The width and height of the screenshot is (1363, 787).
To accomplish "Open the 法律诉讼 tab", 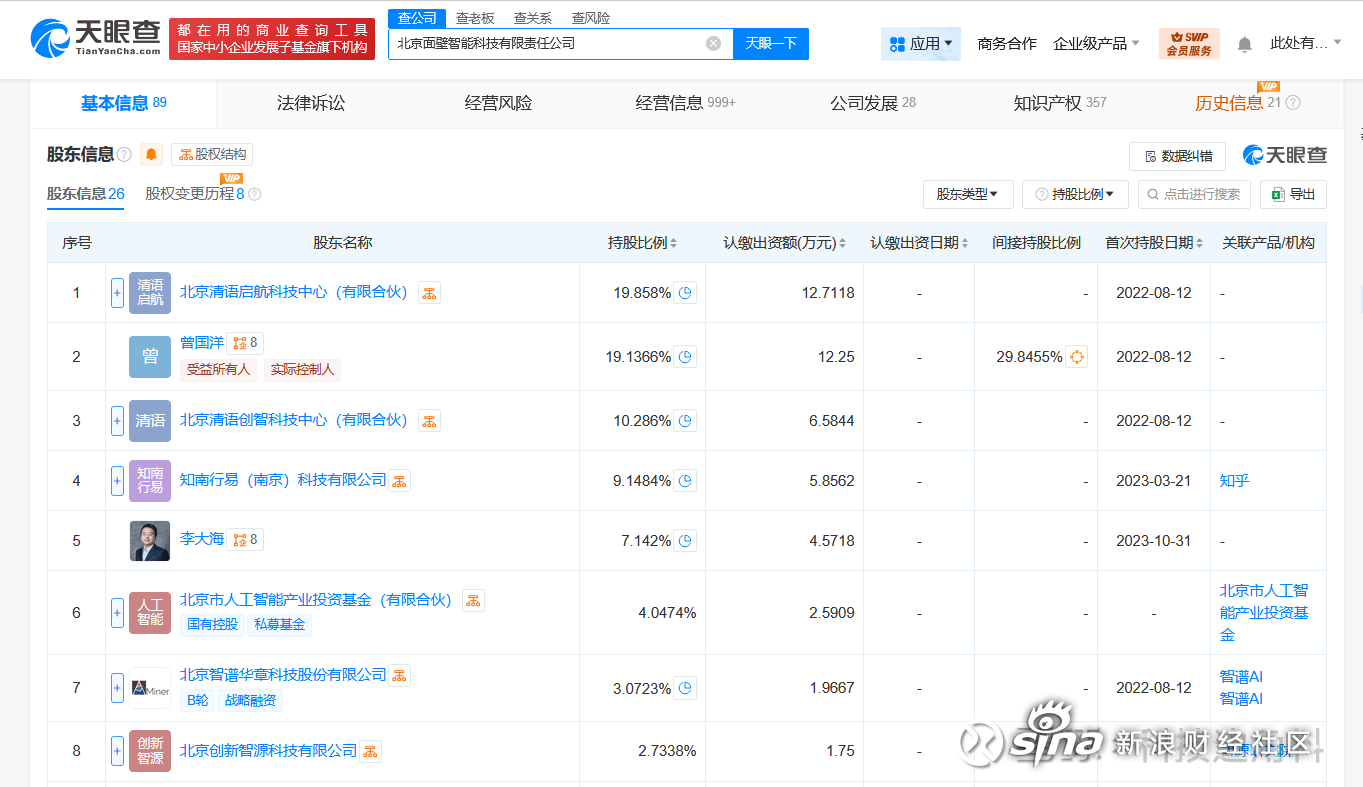I will (x=311, y=103).
